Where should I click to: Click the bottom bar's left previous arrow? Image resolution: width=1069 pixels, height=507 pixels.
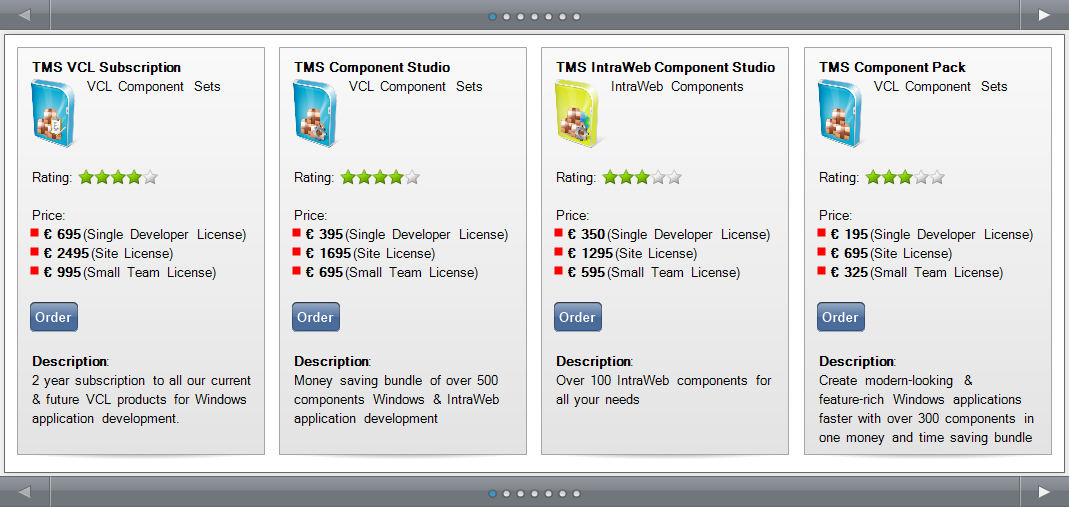[25, 492]
